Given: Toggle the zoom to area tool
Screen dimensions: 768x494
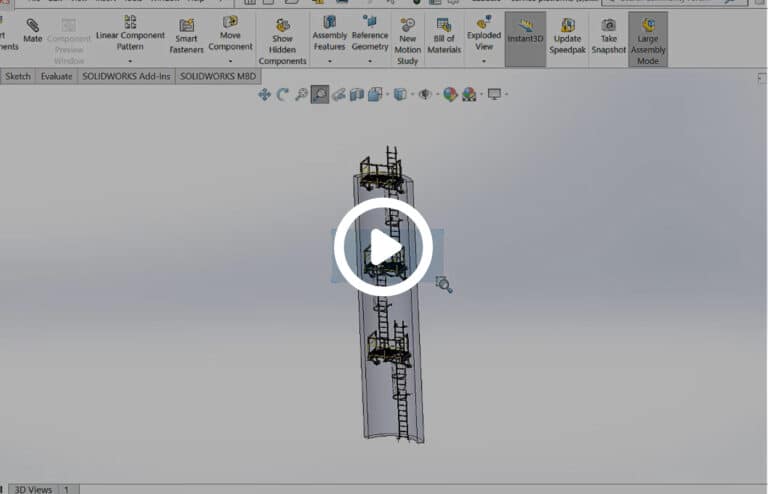Looking at the screenshot, I should coord(320,94).
